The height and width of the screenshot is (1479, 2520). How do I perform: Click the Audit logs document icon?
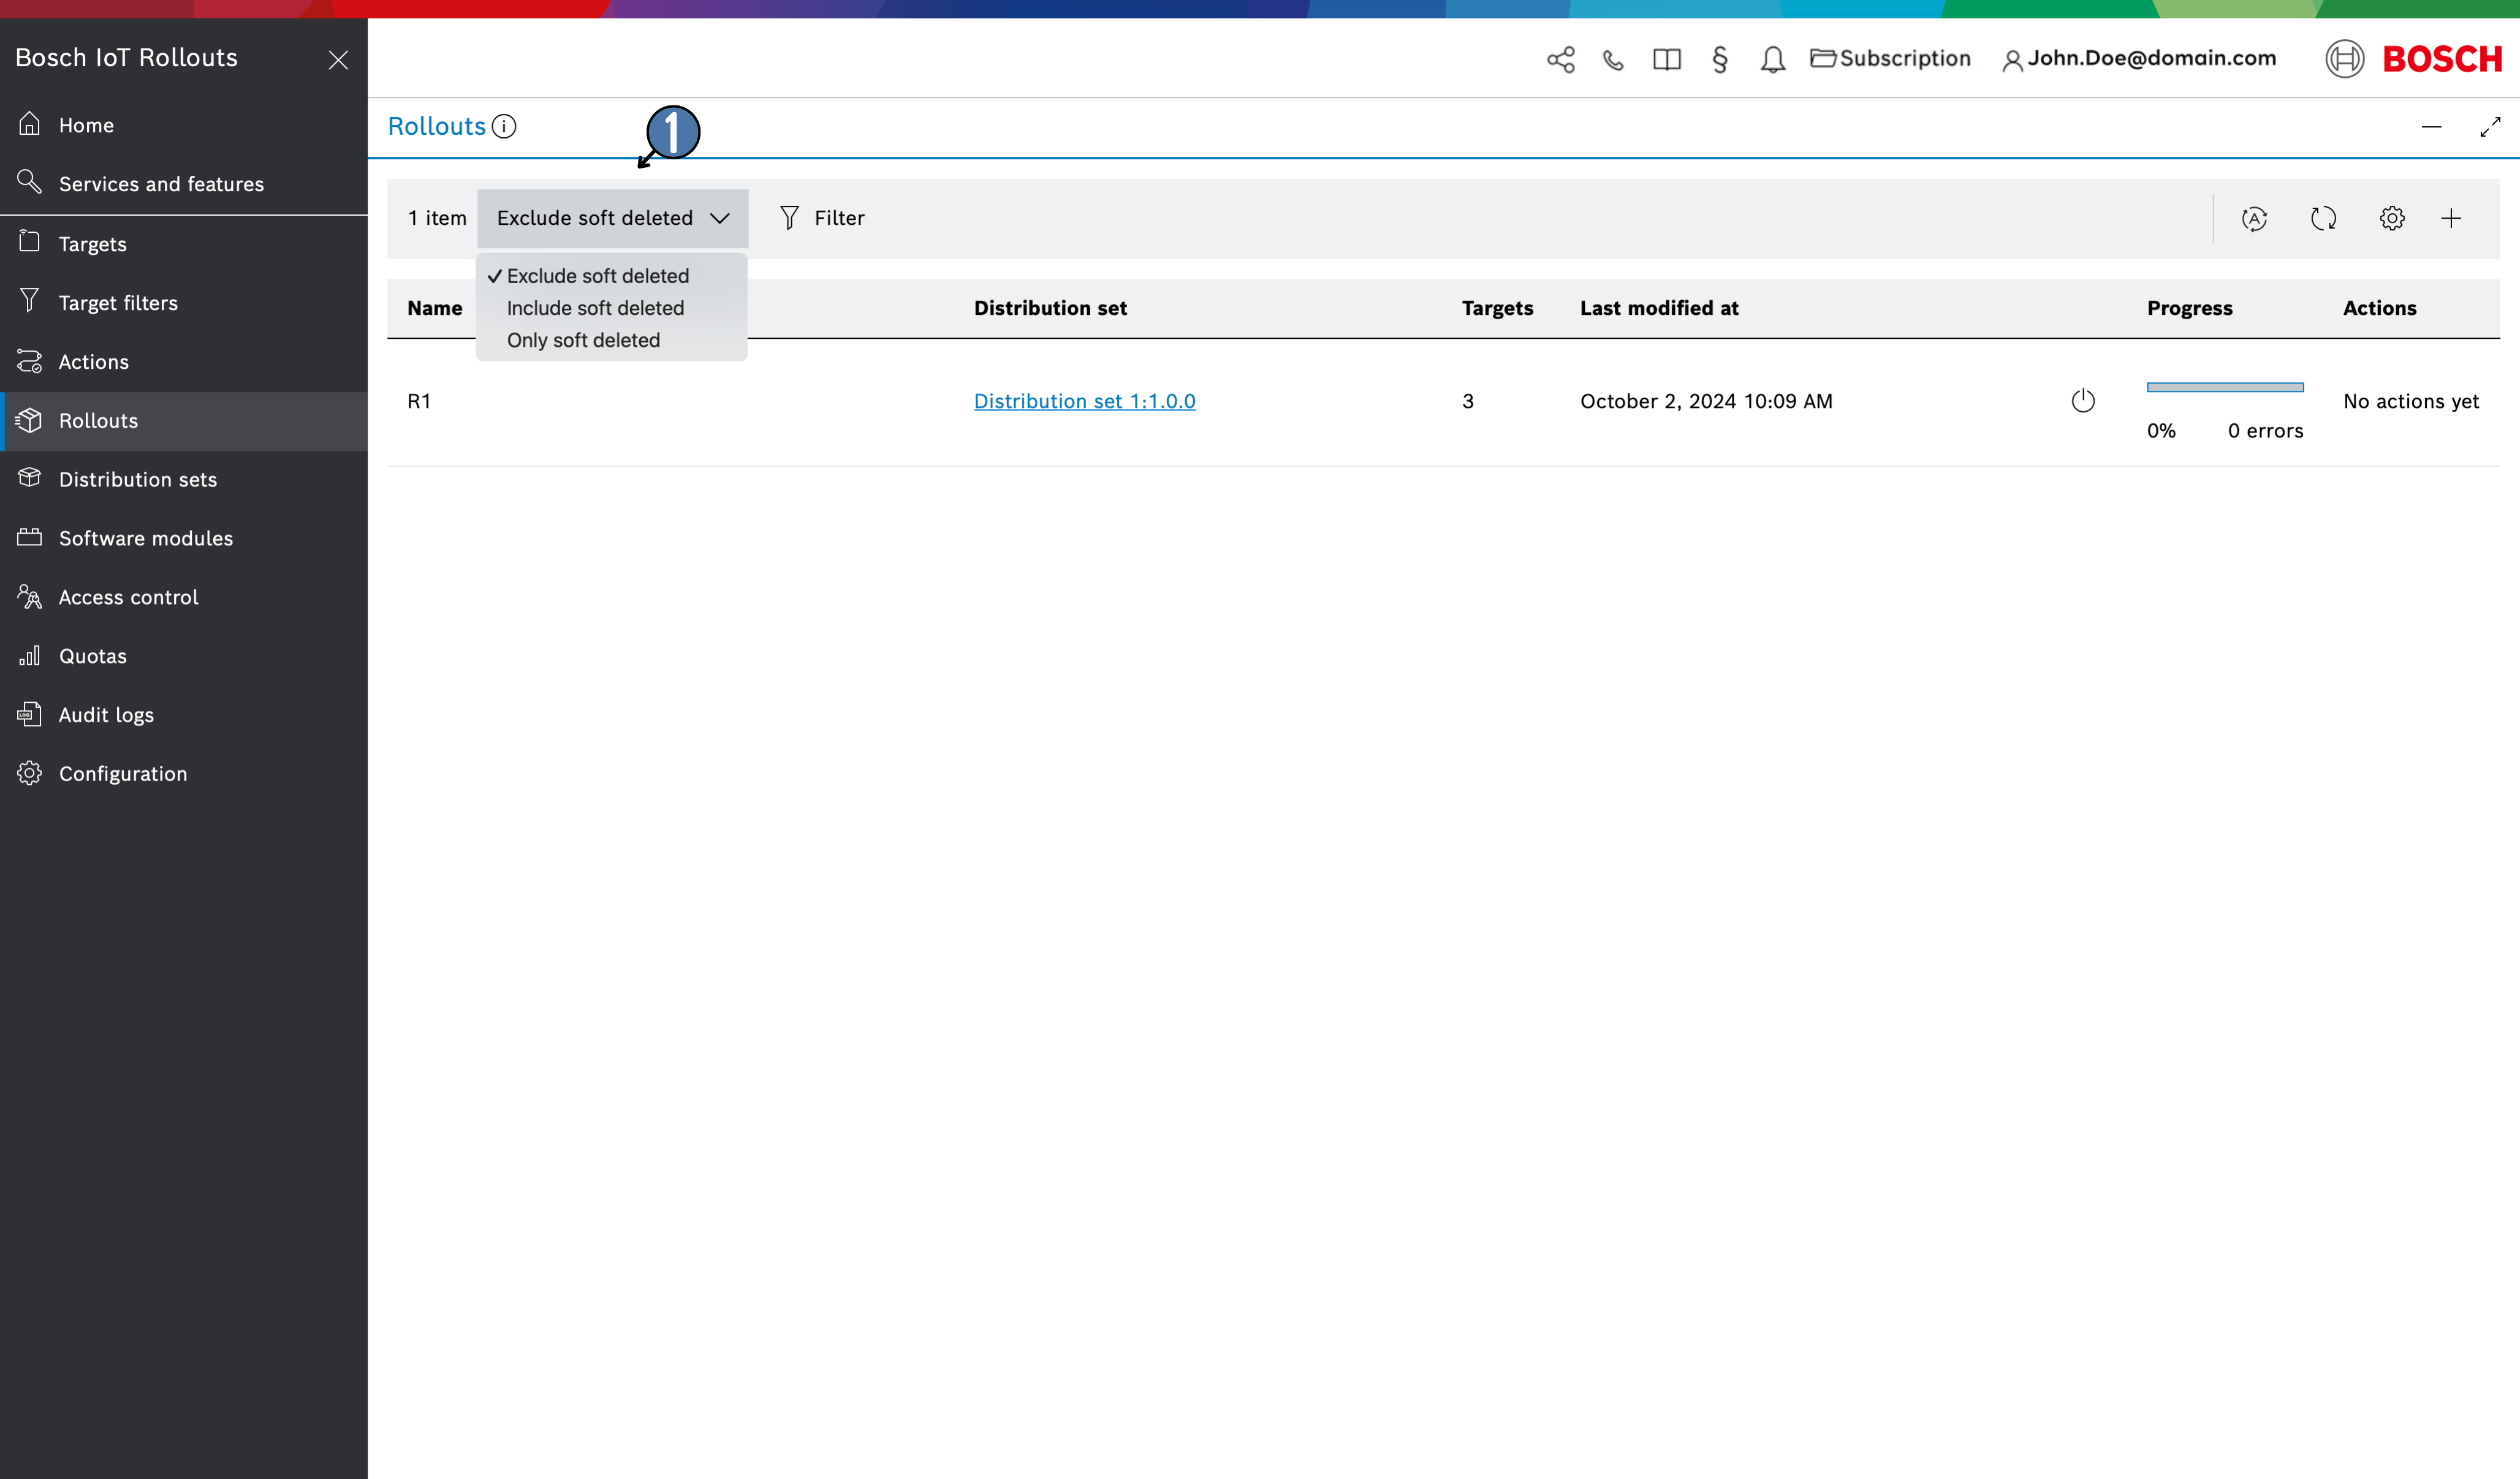pyautogui.click(x=30, y=714)
